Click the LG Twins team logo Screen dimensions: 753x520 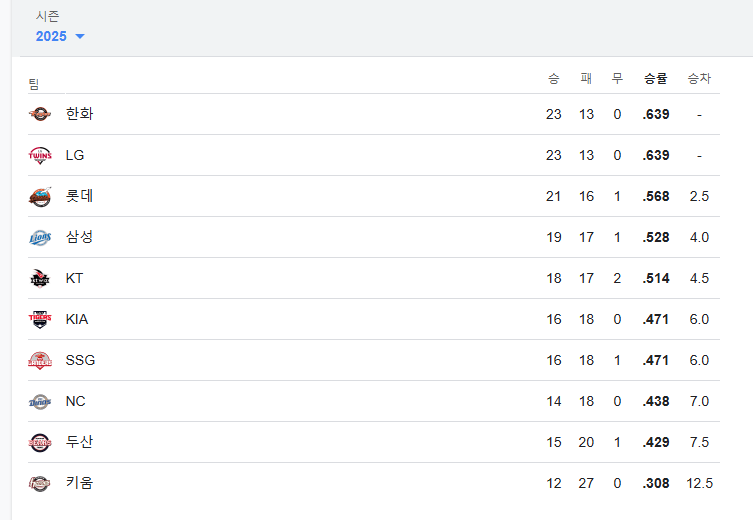pos(39,155)
